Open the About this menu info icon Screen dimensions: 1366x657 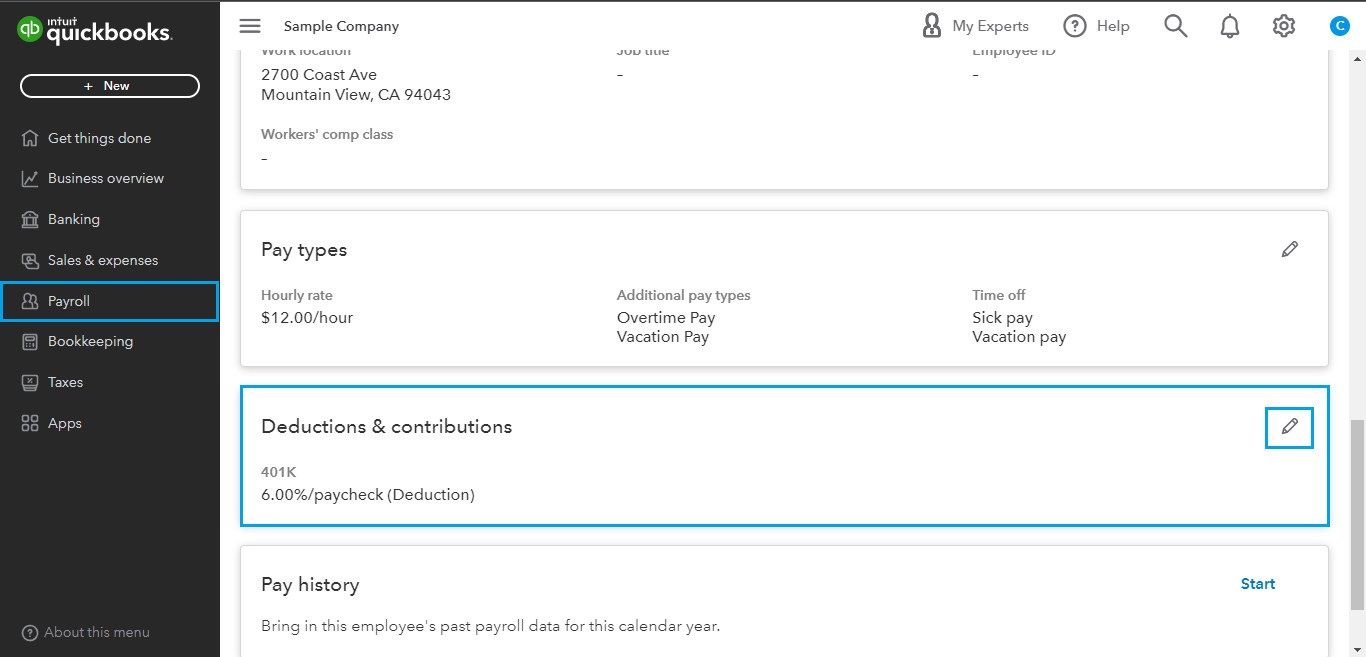click(x=30, y=632)
